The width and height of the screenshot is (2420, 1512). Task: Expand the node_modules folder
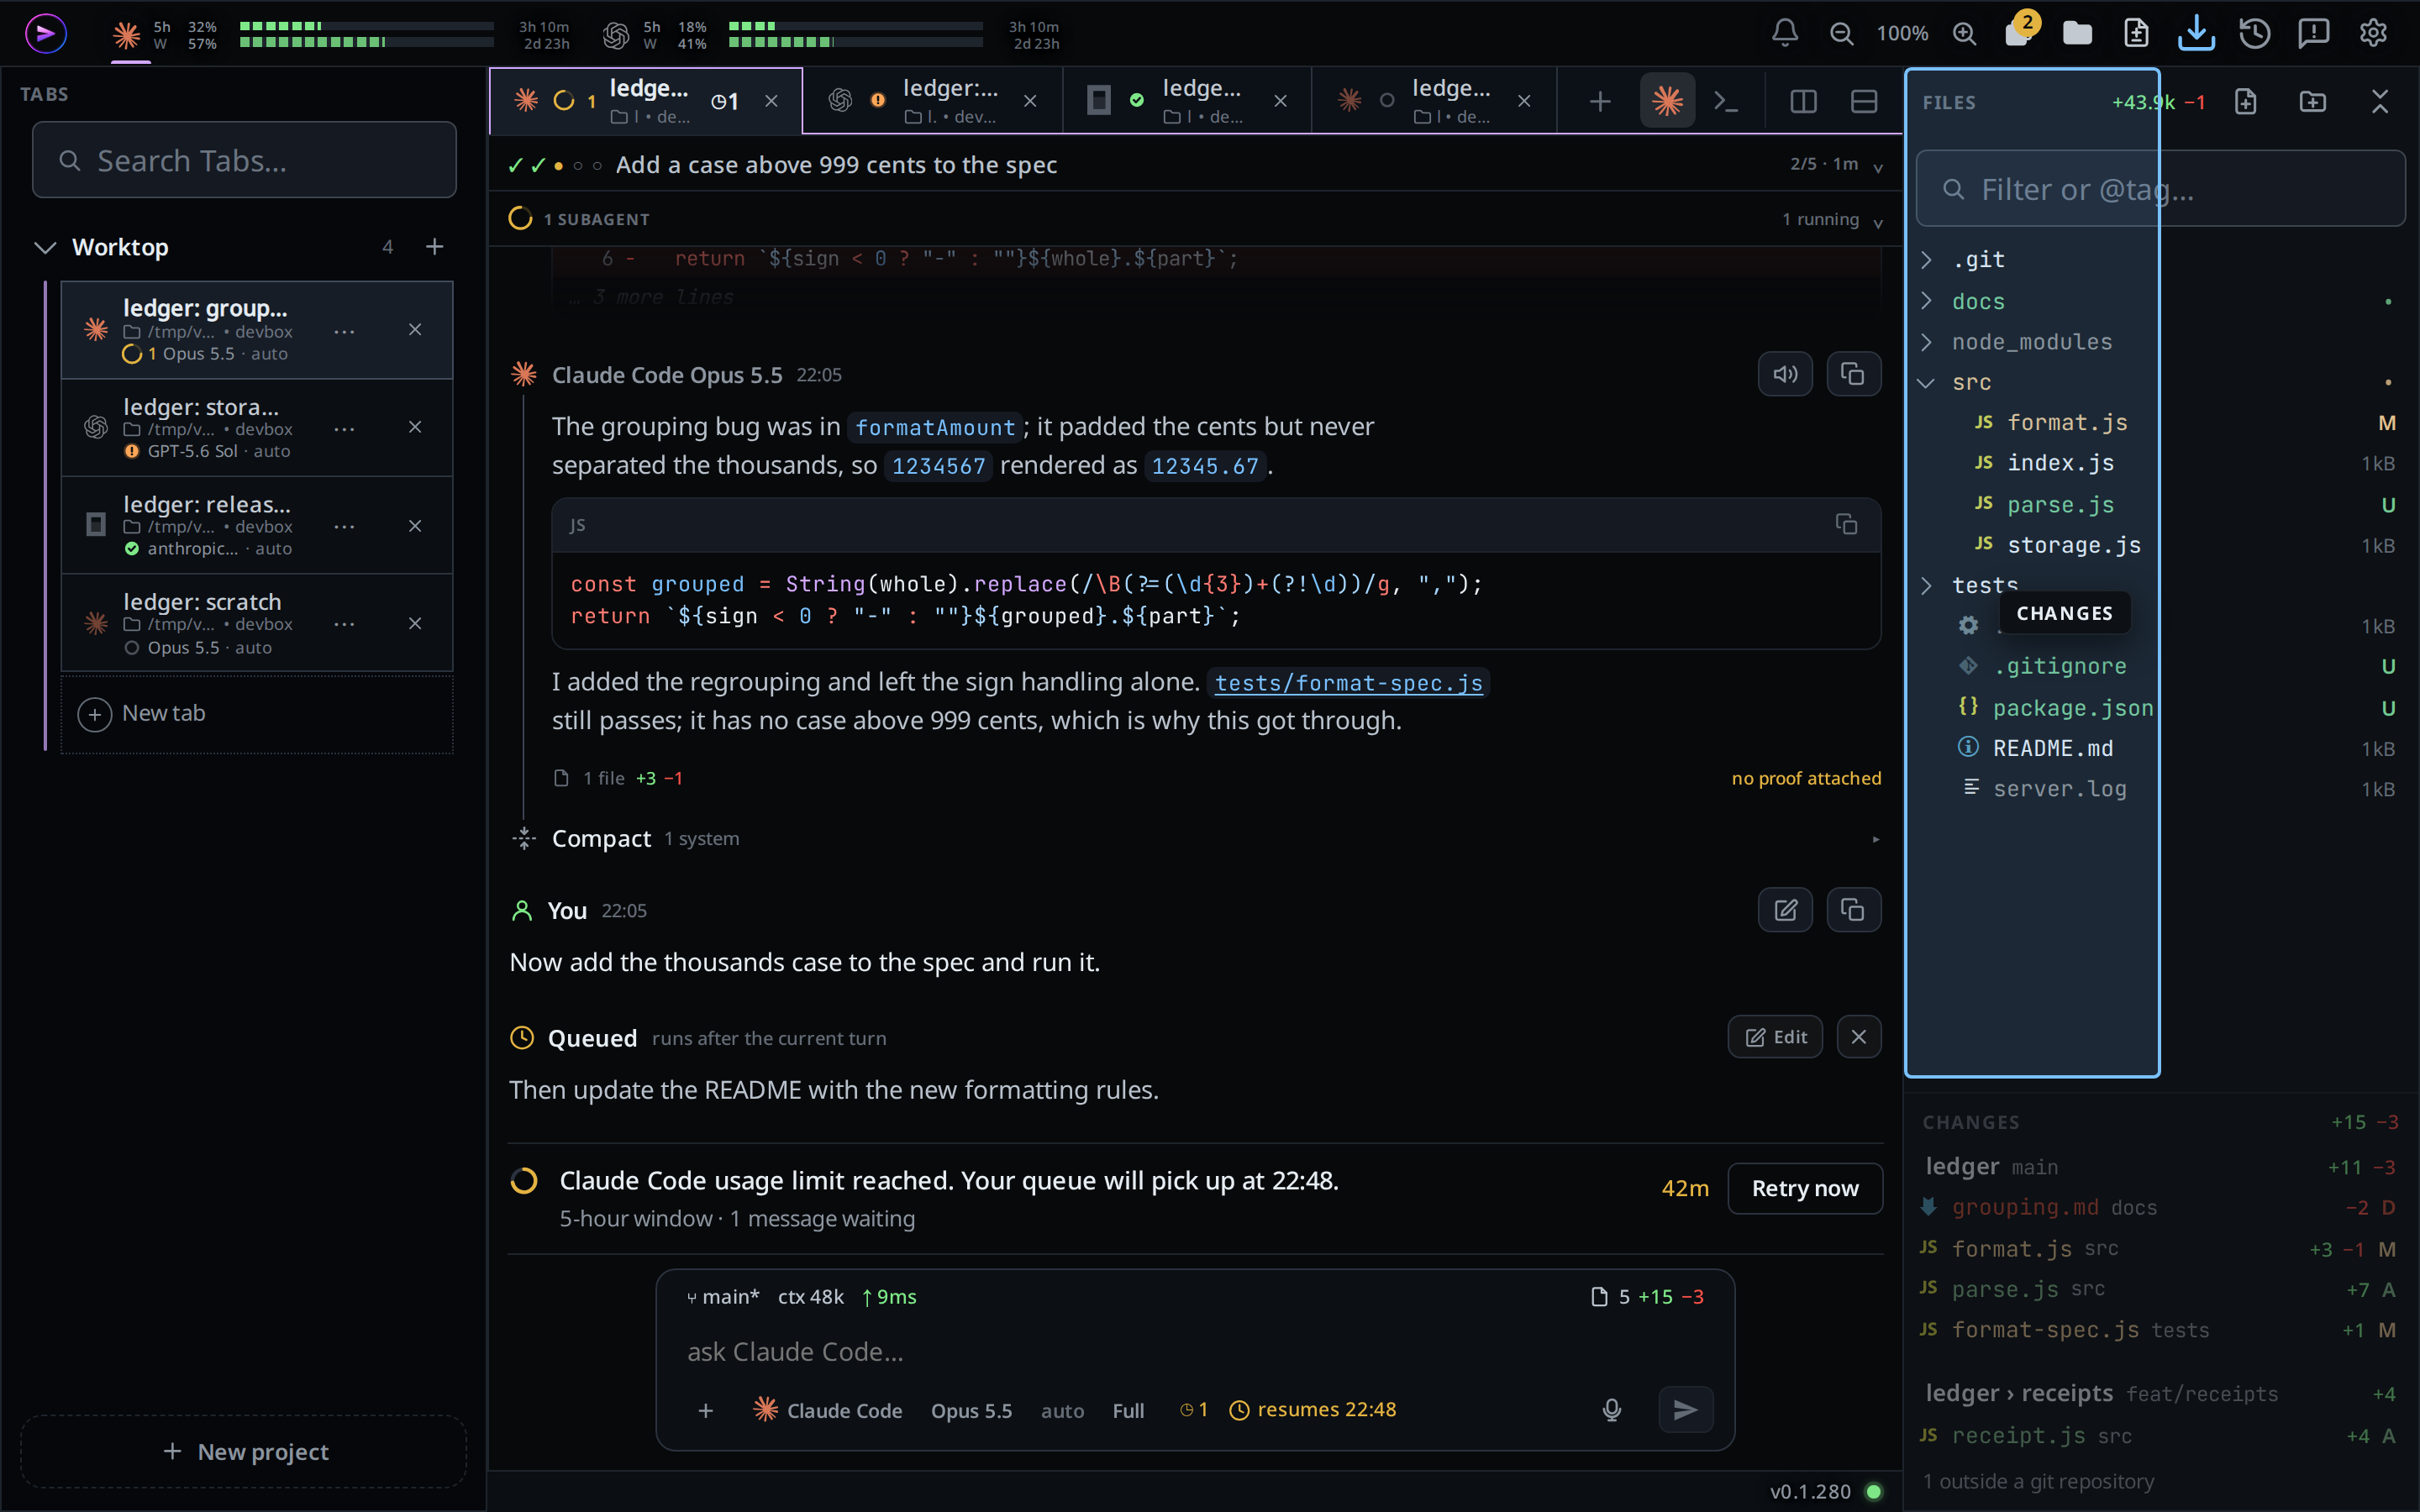[x=1927, y=342]
